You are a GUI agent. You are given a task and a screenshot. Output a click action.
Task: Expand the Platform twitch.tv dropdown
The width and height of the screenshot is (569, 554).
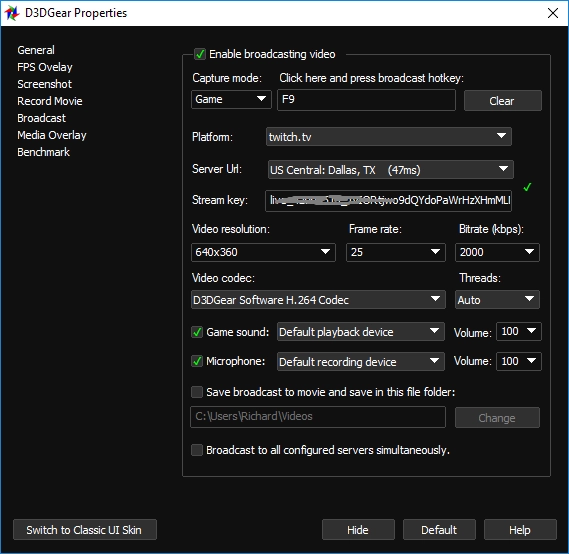tap(389, 137)
